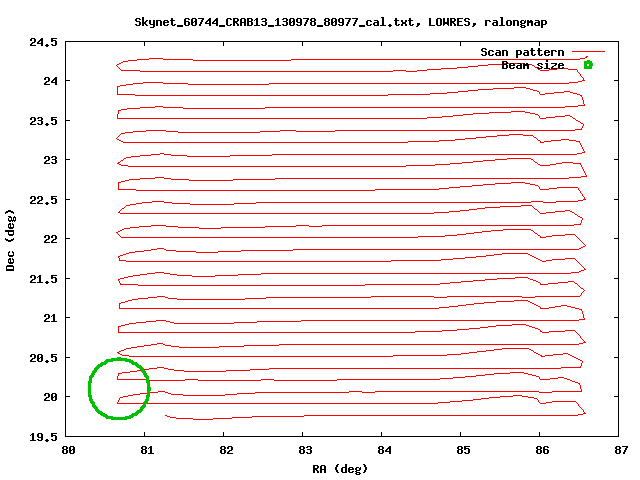Click the 'RA (deg)' axis label
This screenshot has width=640, height=480.
click(x=340, y=469)
